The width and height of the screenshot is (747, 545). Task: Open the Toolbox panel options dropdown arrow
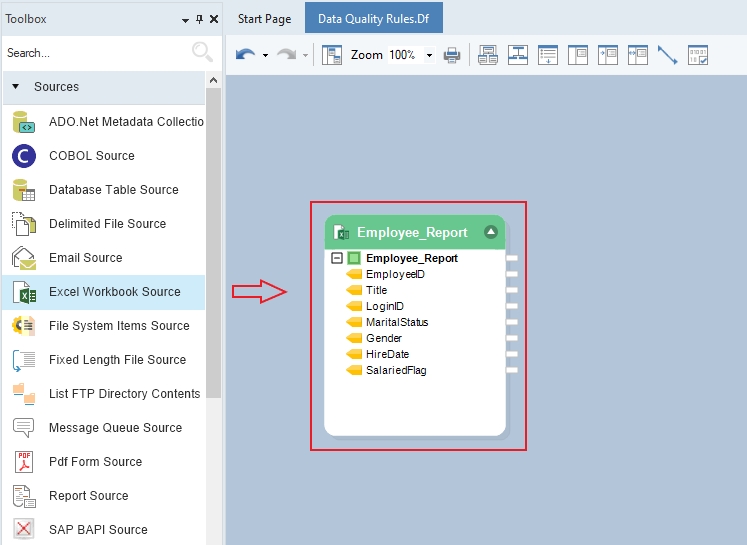tap(185, 20)
